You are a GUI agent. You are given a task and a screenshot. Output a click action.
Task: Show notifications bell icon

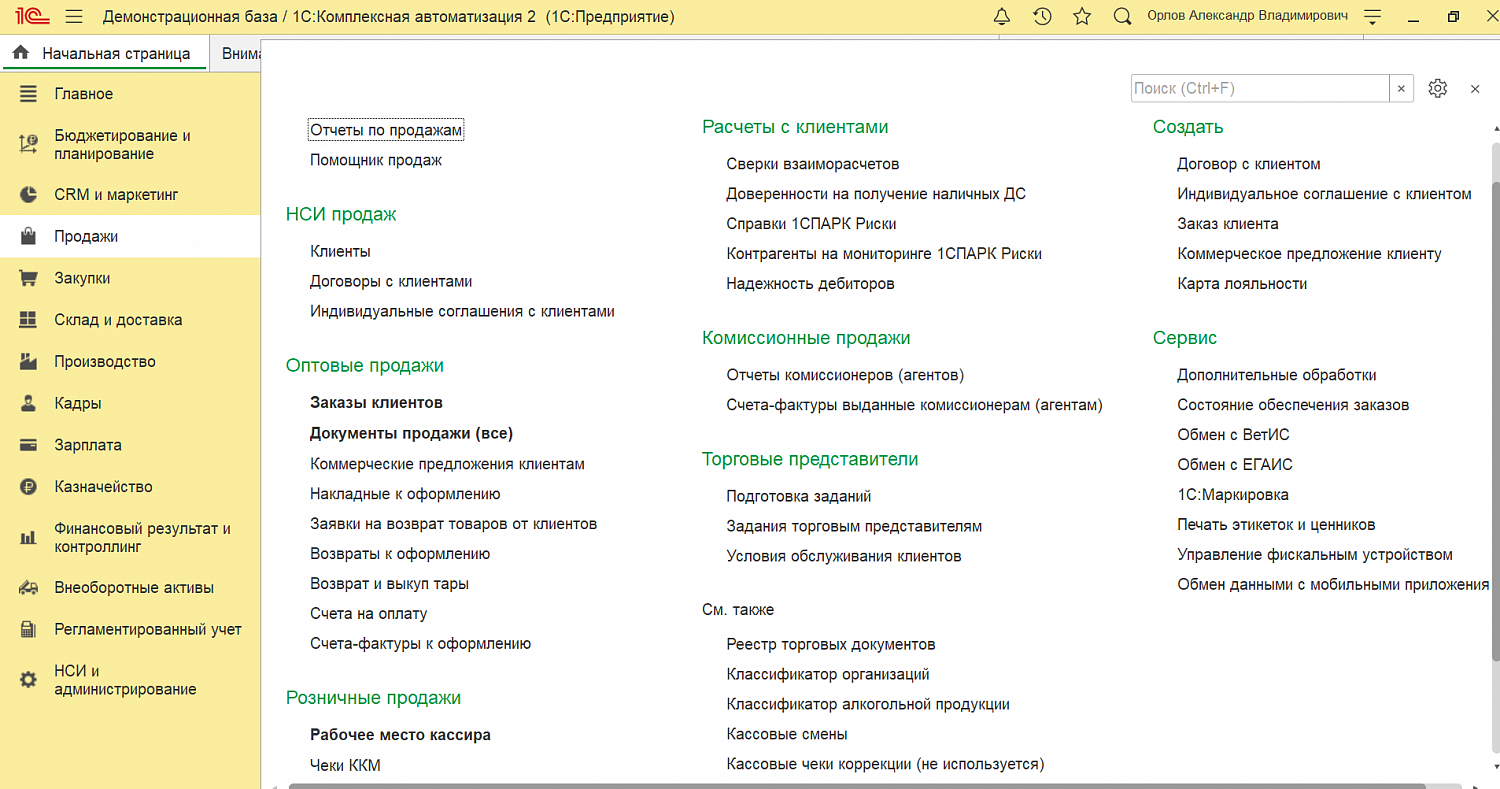pyautogui.click(x=1002, y=17)
